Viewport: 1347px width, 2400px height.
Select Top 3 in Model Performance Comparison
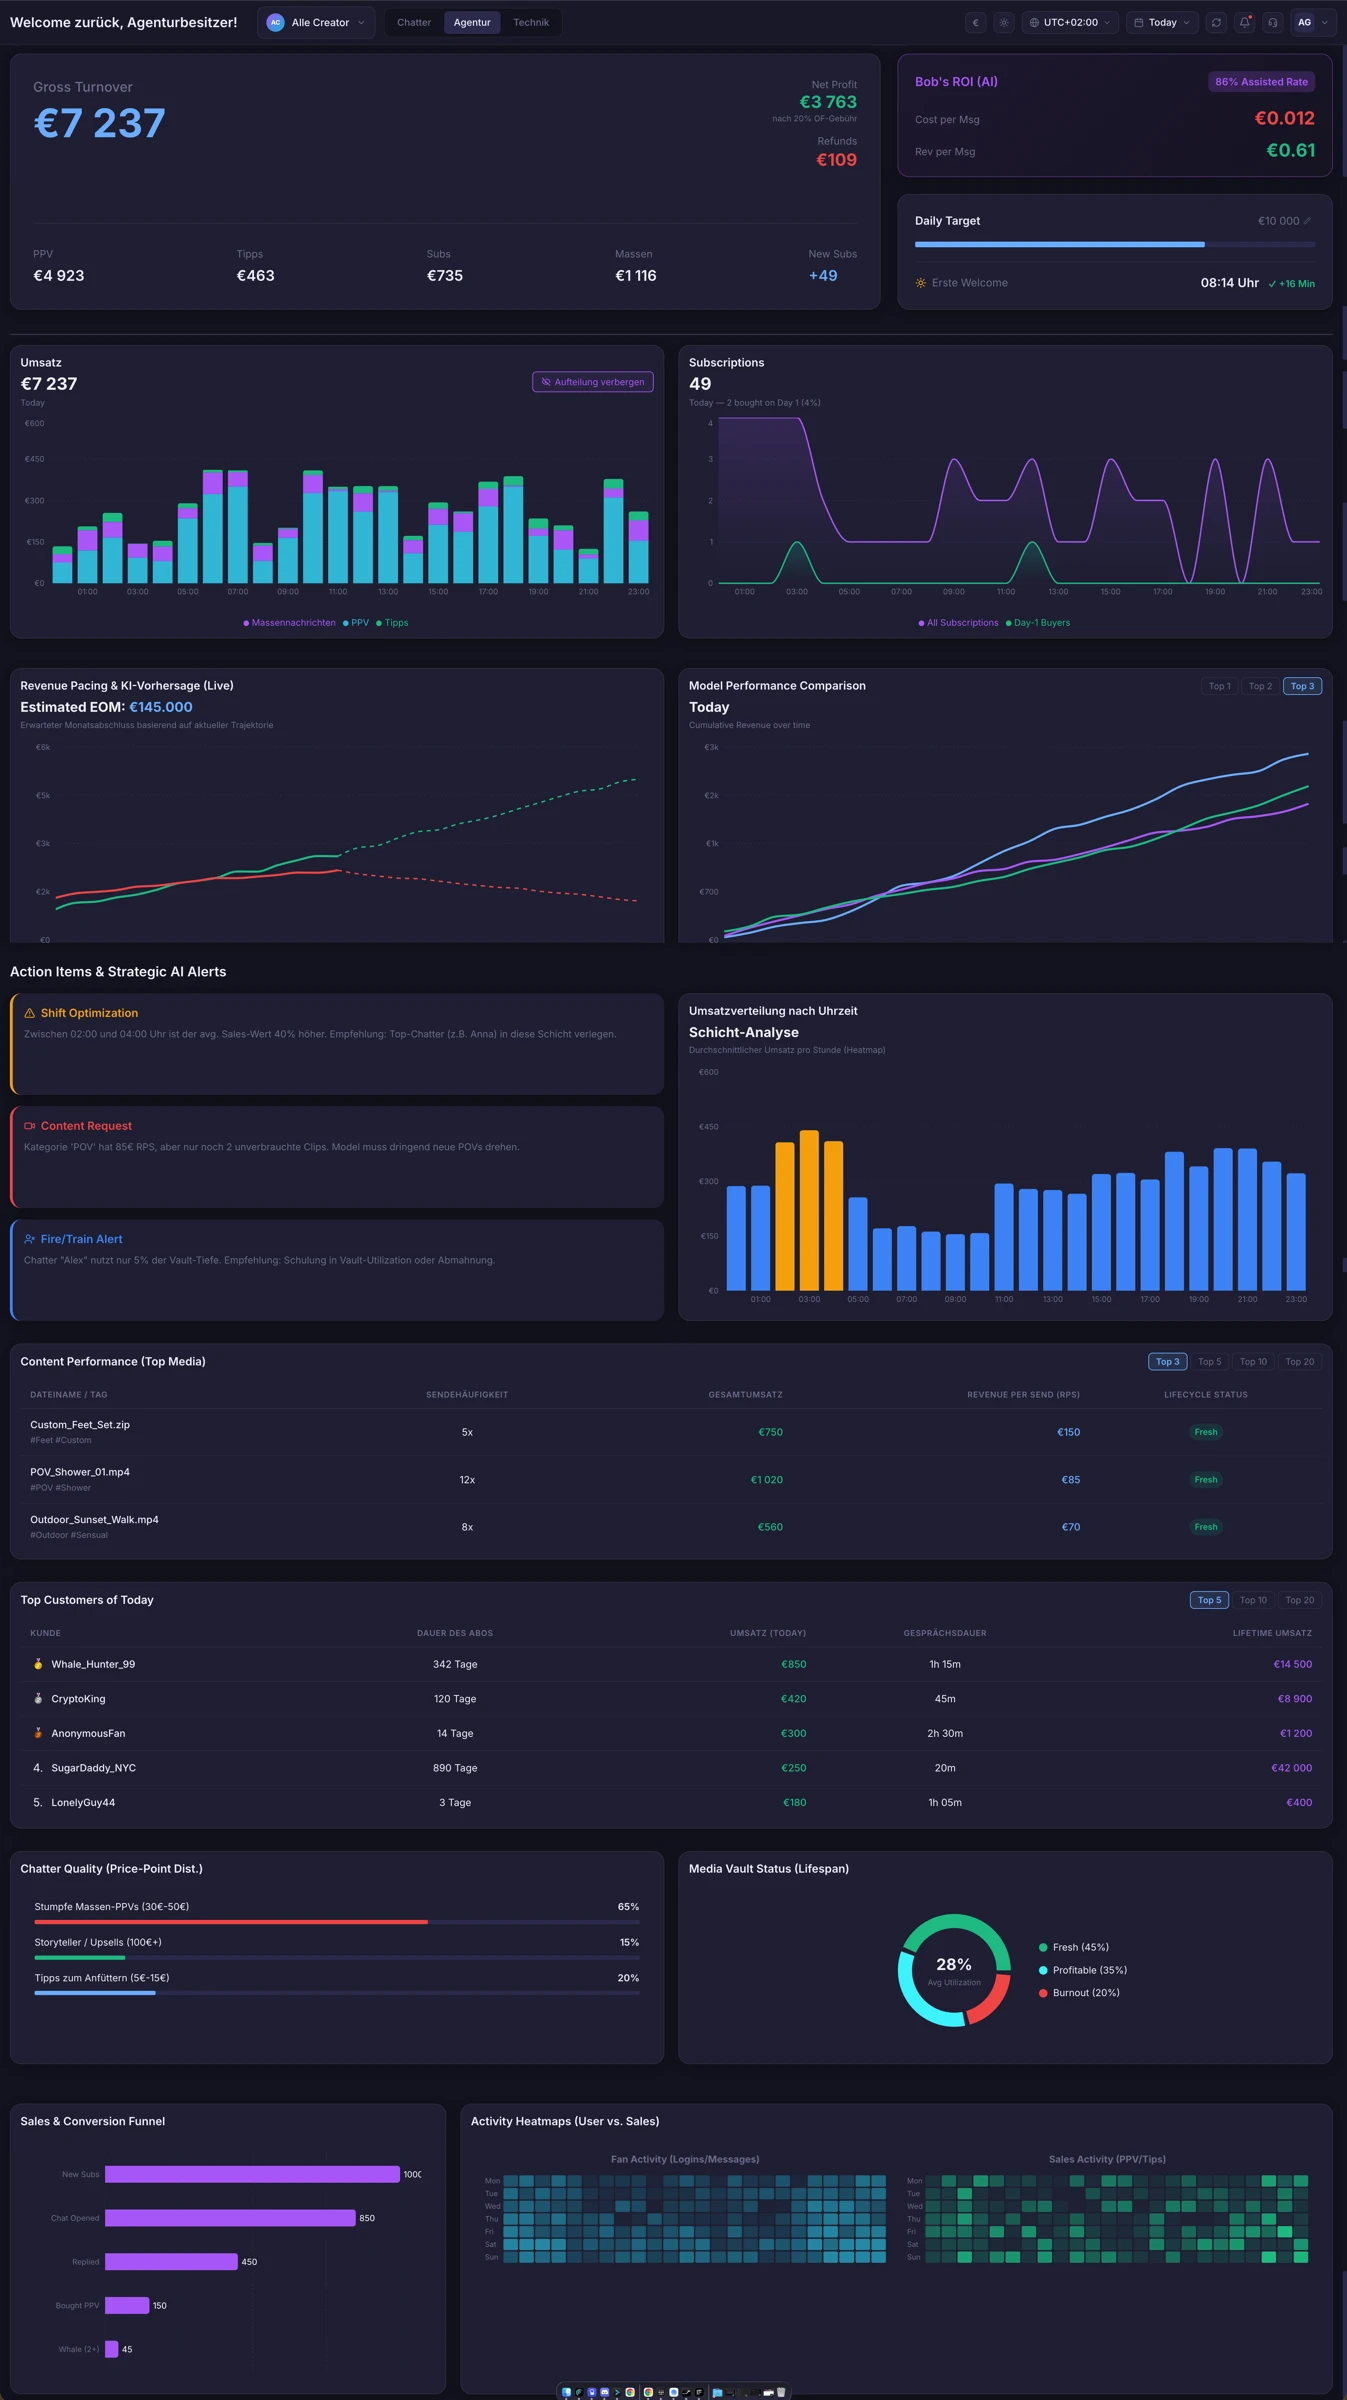1302,686
